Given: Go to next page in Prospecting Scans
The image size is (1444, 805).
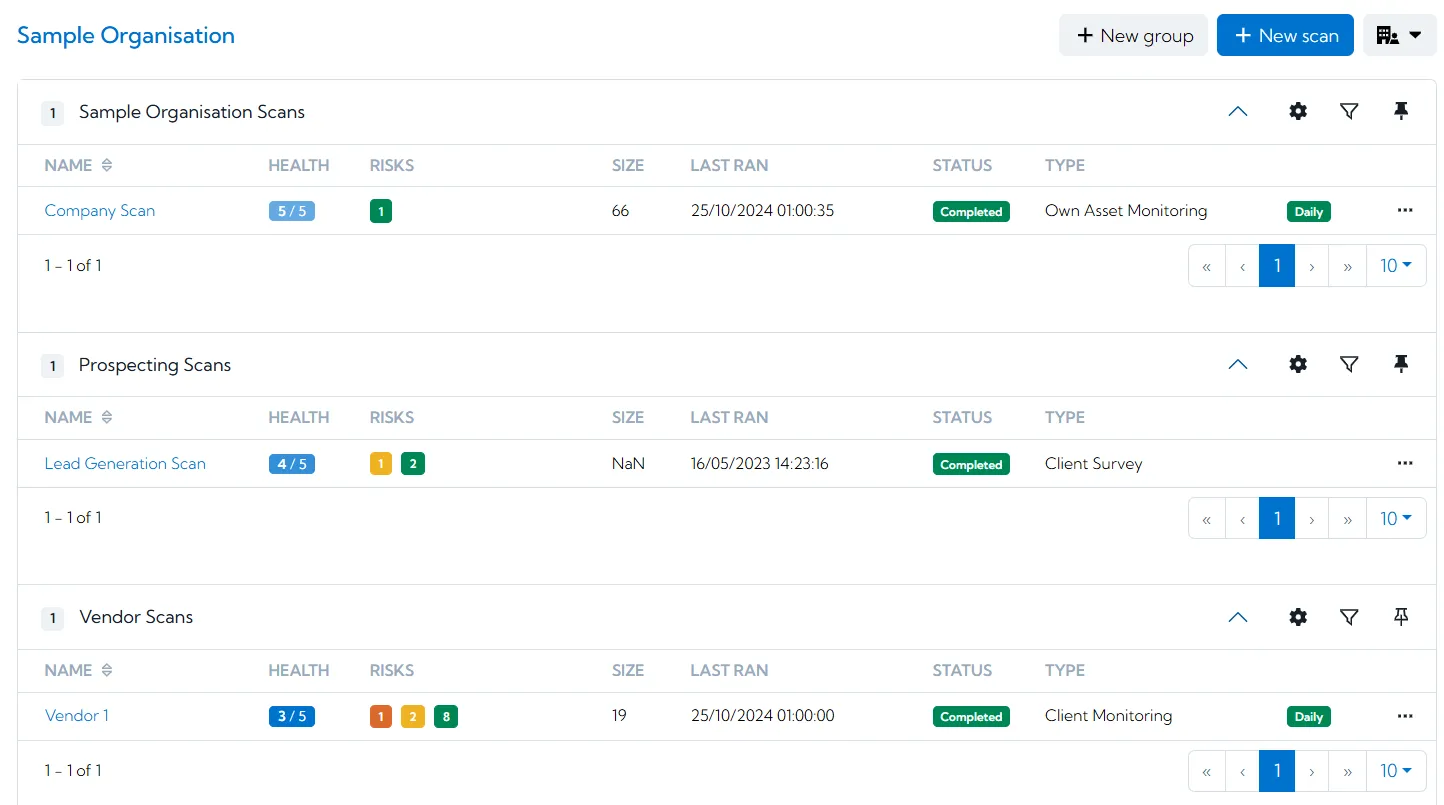Looking at the screenshot, I should [x=1312, y=518].
